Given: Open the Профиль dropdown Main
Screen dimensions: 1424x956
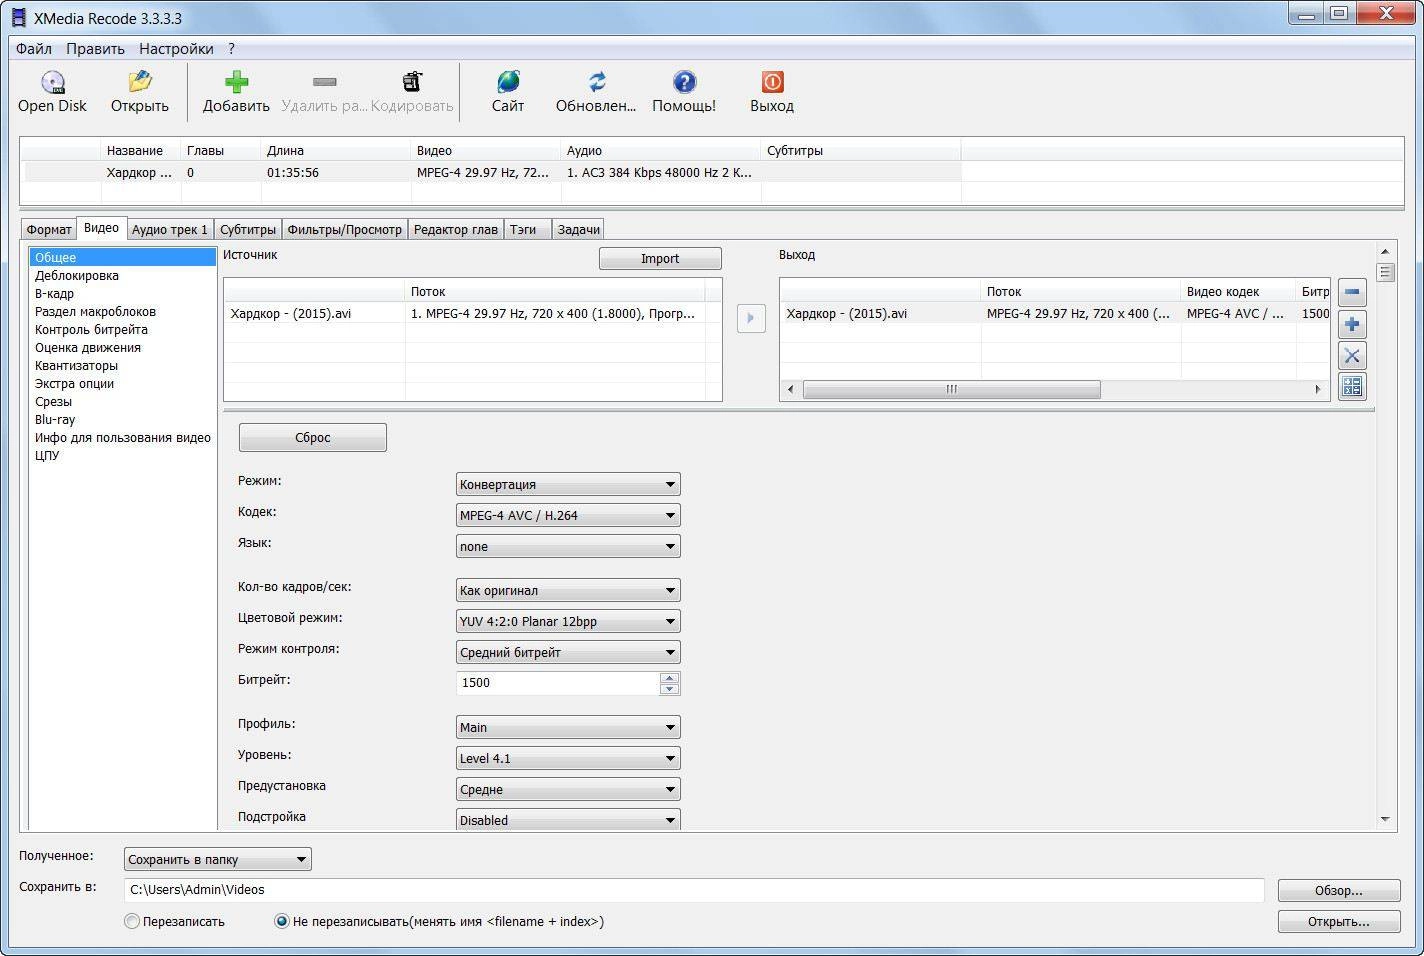Looking at the screenshot, I should pyautogui.click(x=568, y=727).
